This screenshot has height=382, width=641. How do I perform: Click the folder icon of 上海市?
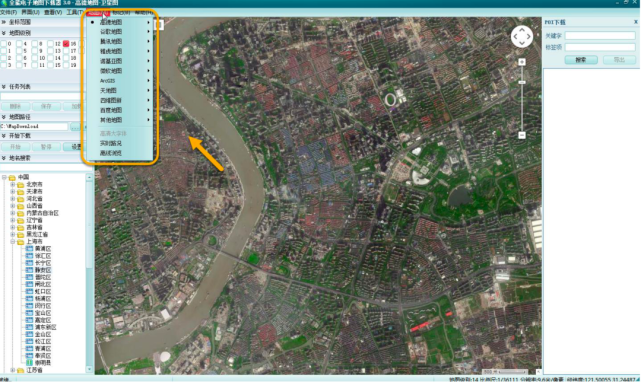20,242
